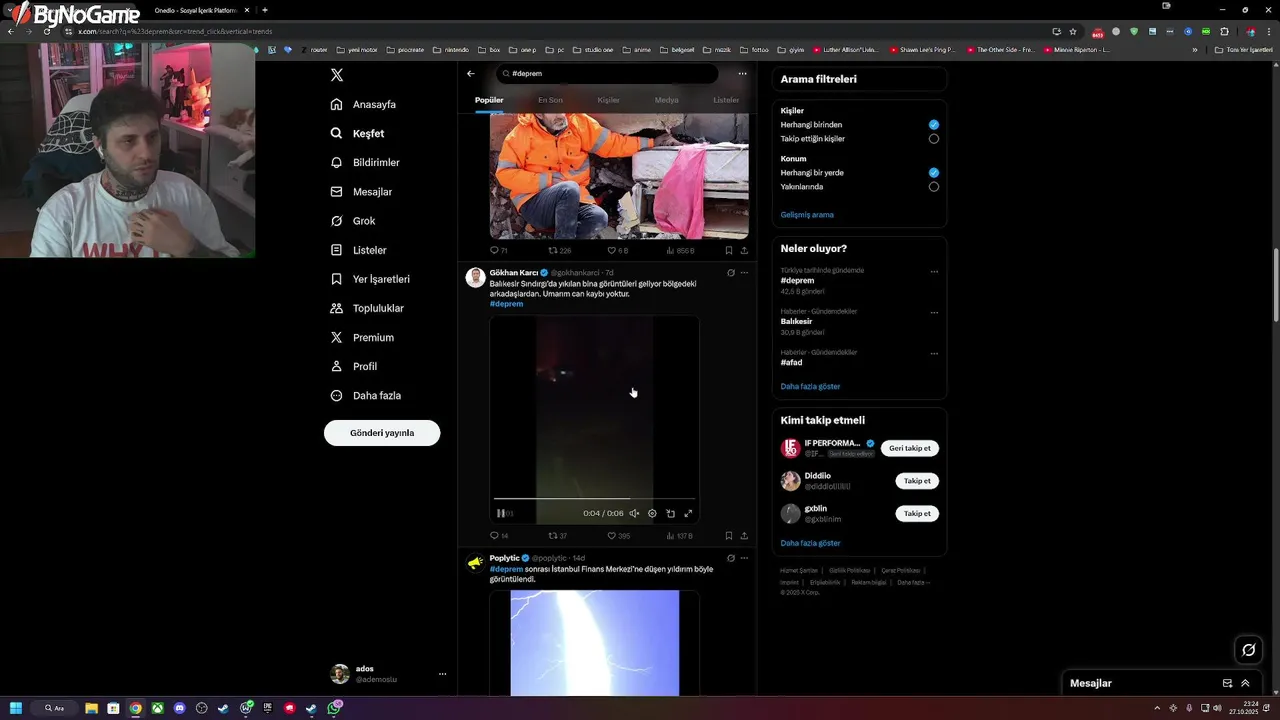Viewport: 1280px width, 720px height.
Task: Open Keşfet explore page
Action: click(358, 133)
